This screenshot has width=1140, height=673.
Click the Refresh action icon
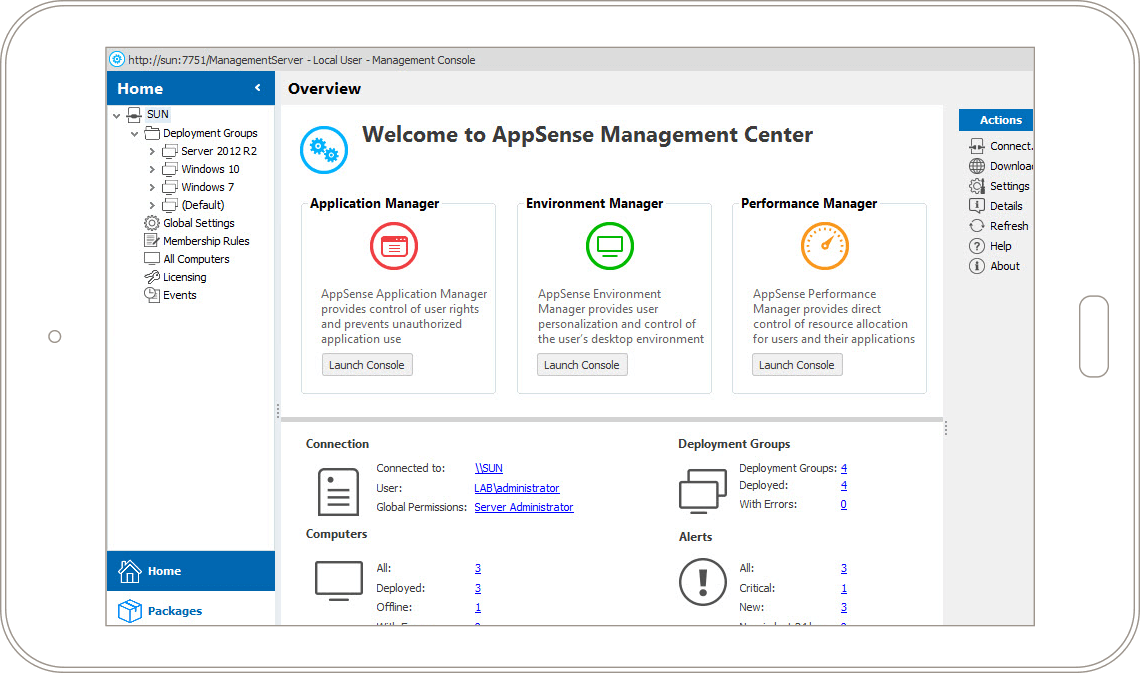click(x=976, y=226)
